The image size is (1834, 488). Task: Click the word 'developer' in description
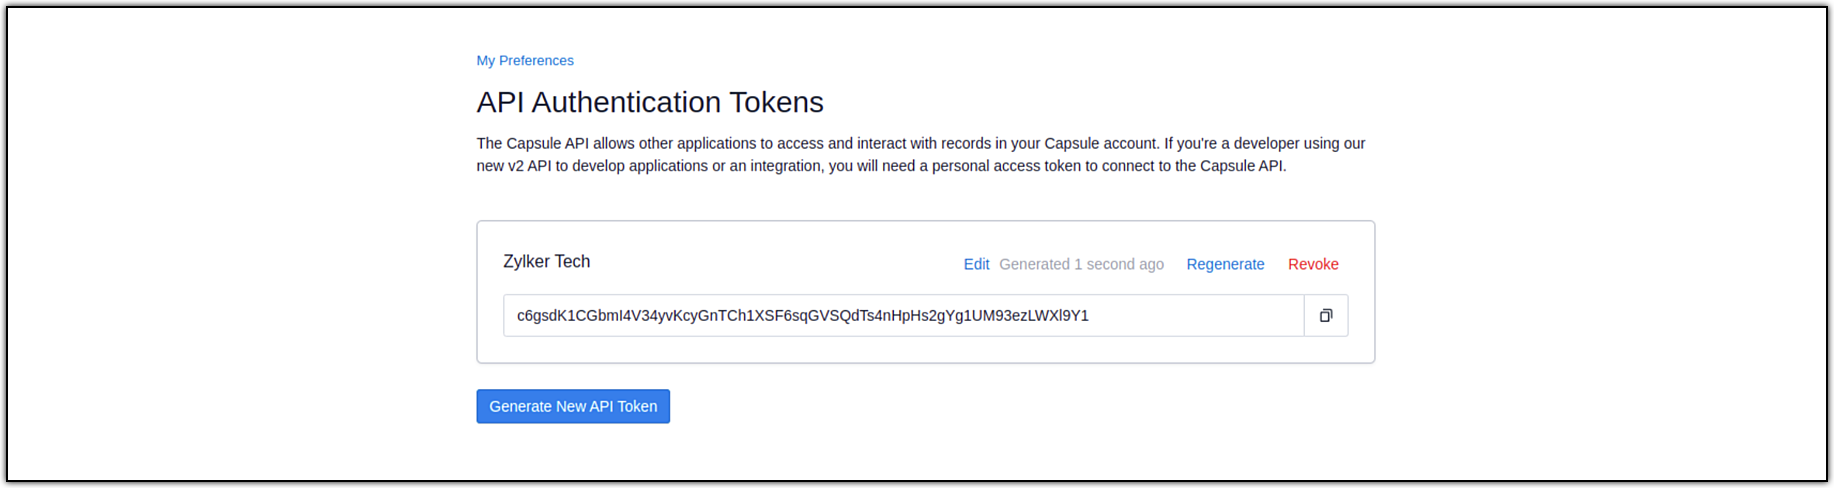[1268, 144]
